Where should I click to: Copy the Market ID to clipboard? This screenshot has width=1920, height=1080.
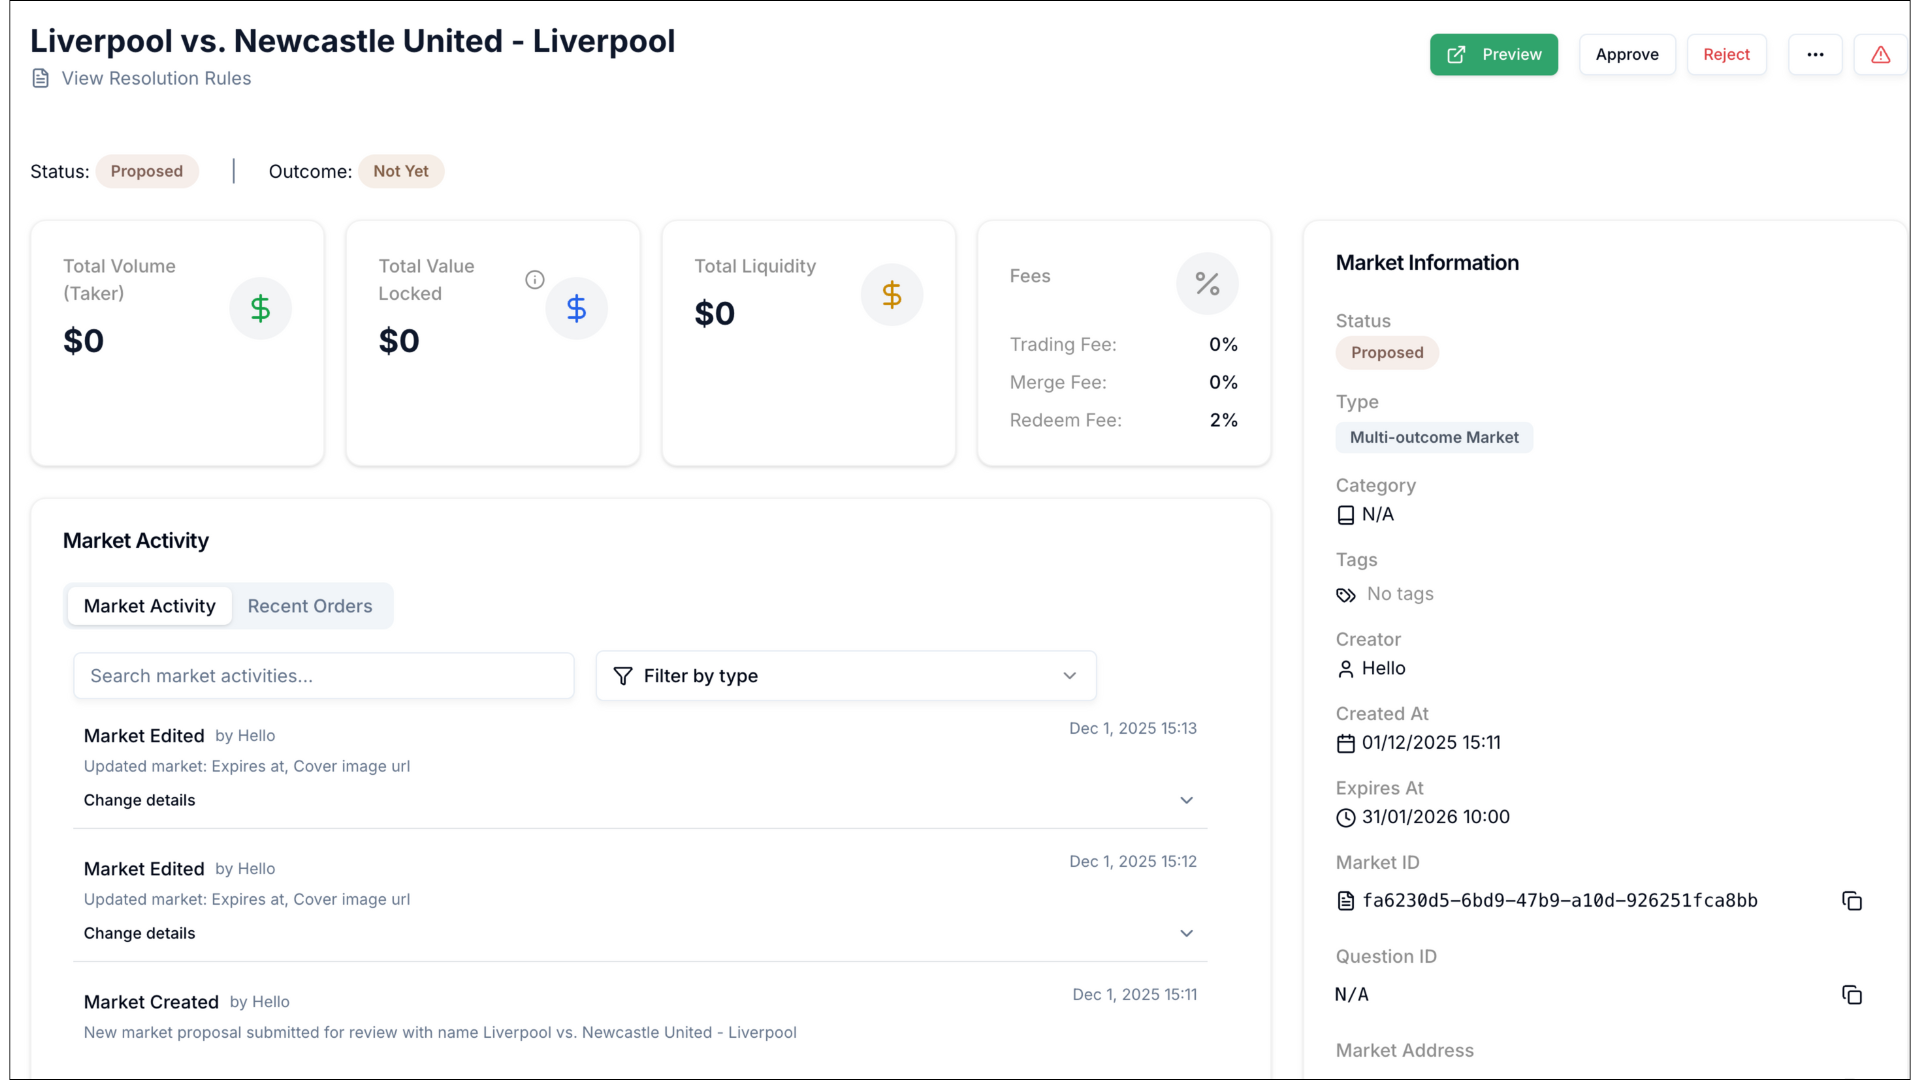pyautogui.click(x=1851, y=901)
